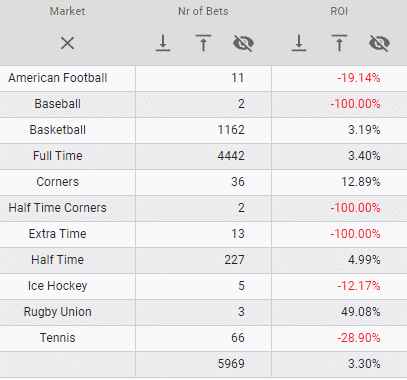Sort ROI column ascending arrow

point(339,43)
